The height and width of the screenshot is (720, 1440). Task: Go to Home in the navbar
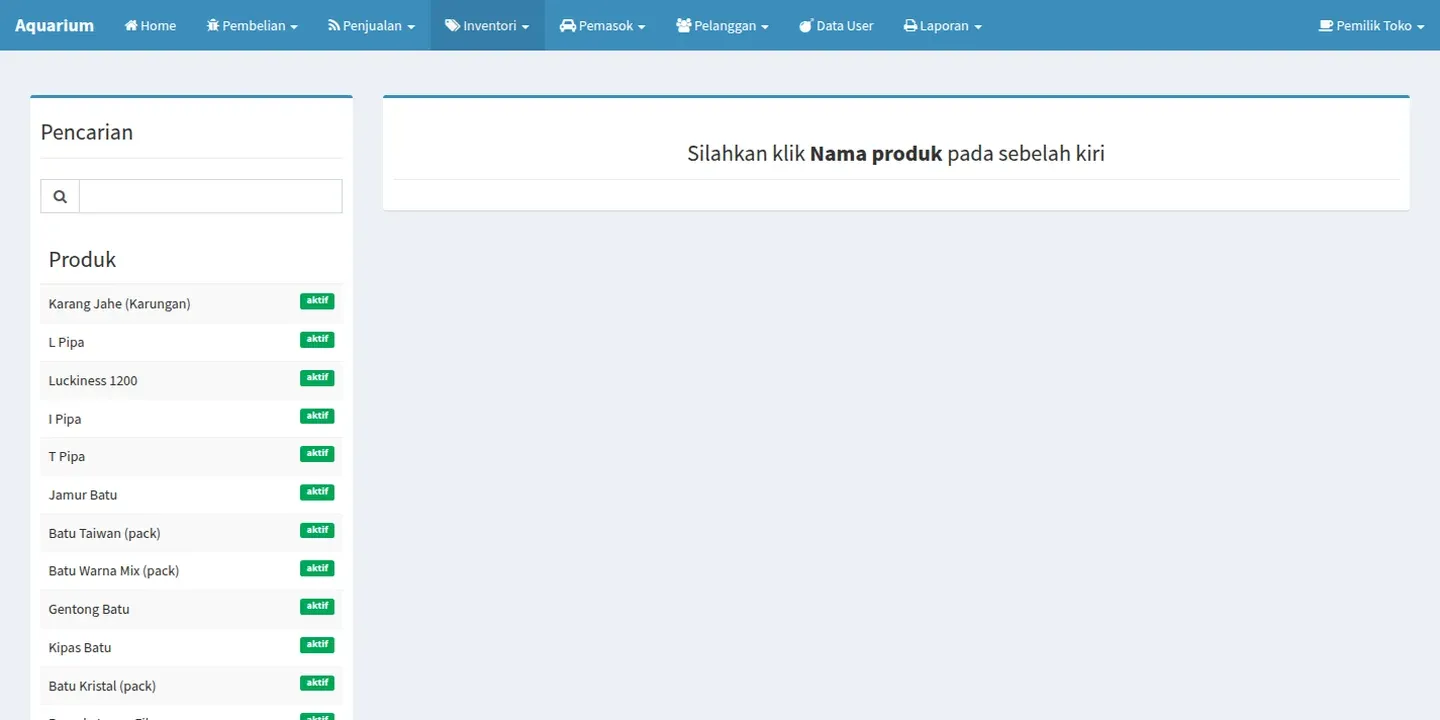(150, 26)
